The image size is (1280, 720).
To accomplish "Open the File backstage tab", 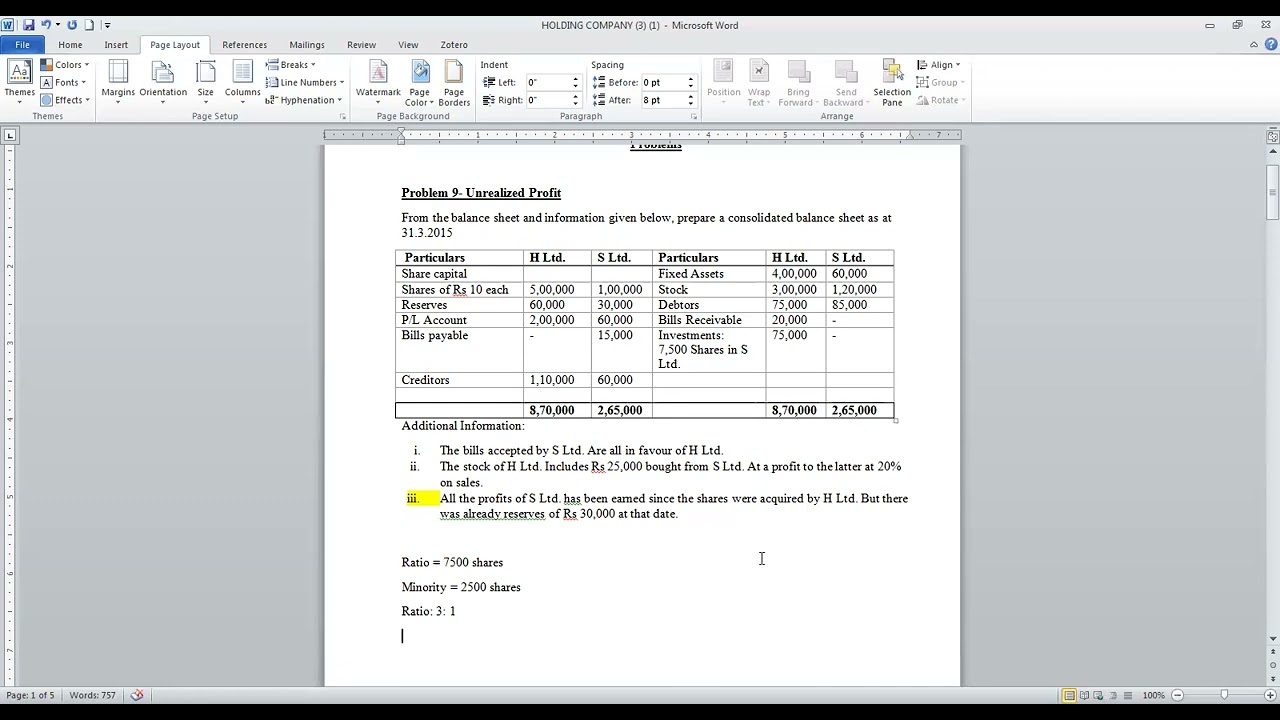I will pos(22,45).
